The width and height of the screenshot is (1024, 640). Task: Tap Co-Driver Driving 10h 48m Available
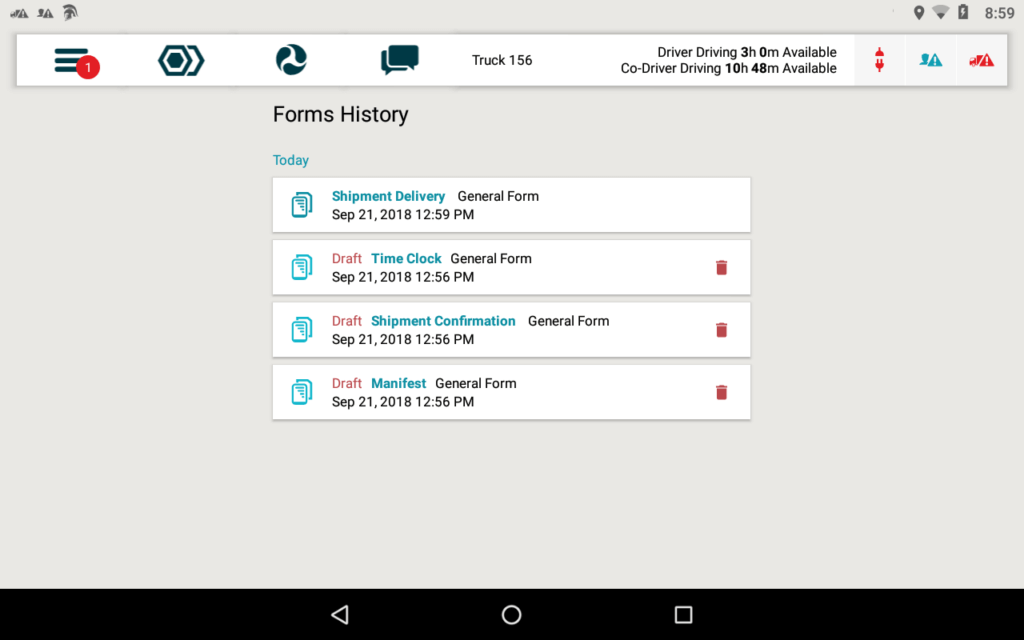pyautogui.click(x=728, y=69)
